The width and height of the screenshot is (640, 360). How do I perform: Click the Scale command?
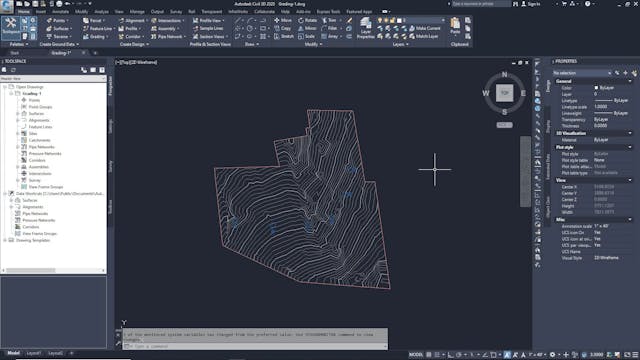[x=307, y=36]
